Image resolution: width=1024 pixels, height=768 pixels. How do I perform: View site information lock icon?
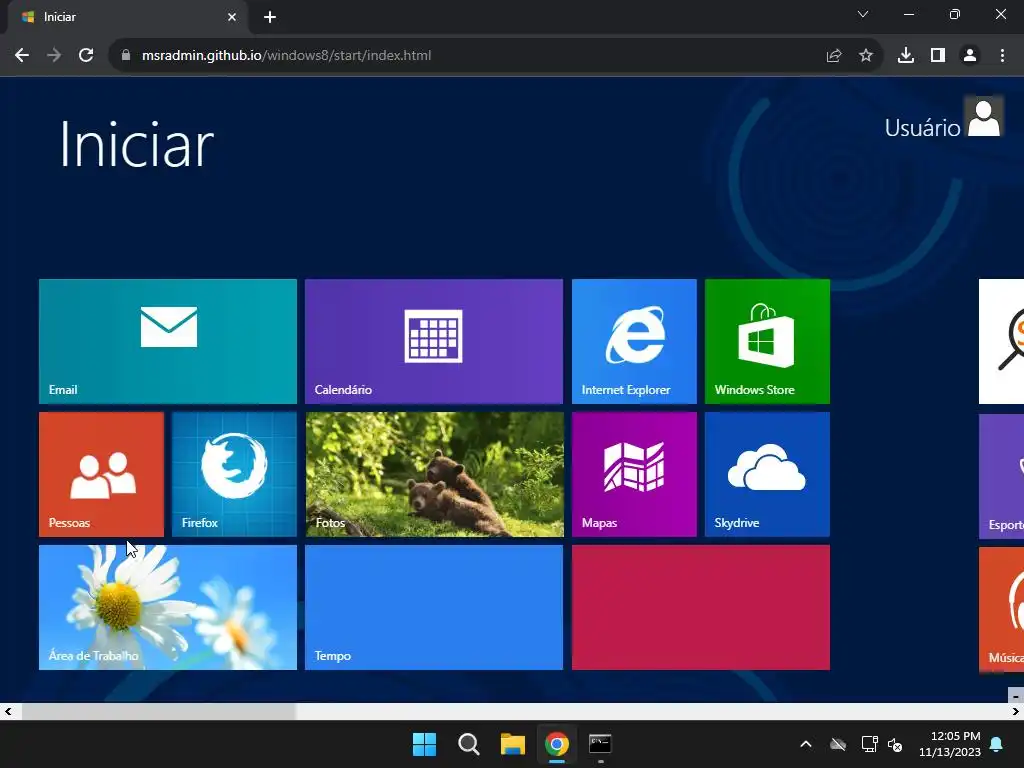coord(126,56)
